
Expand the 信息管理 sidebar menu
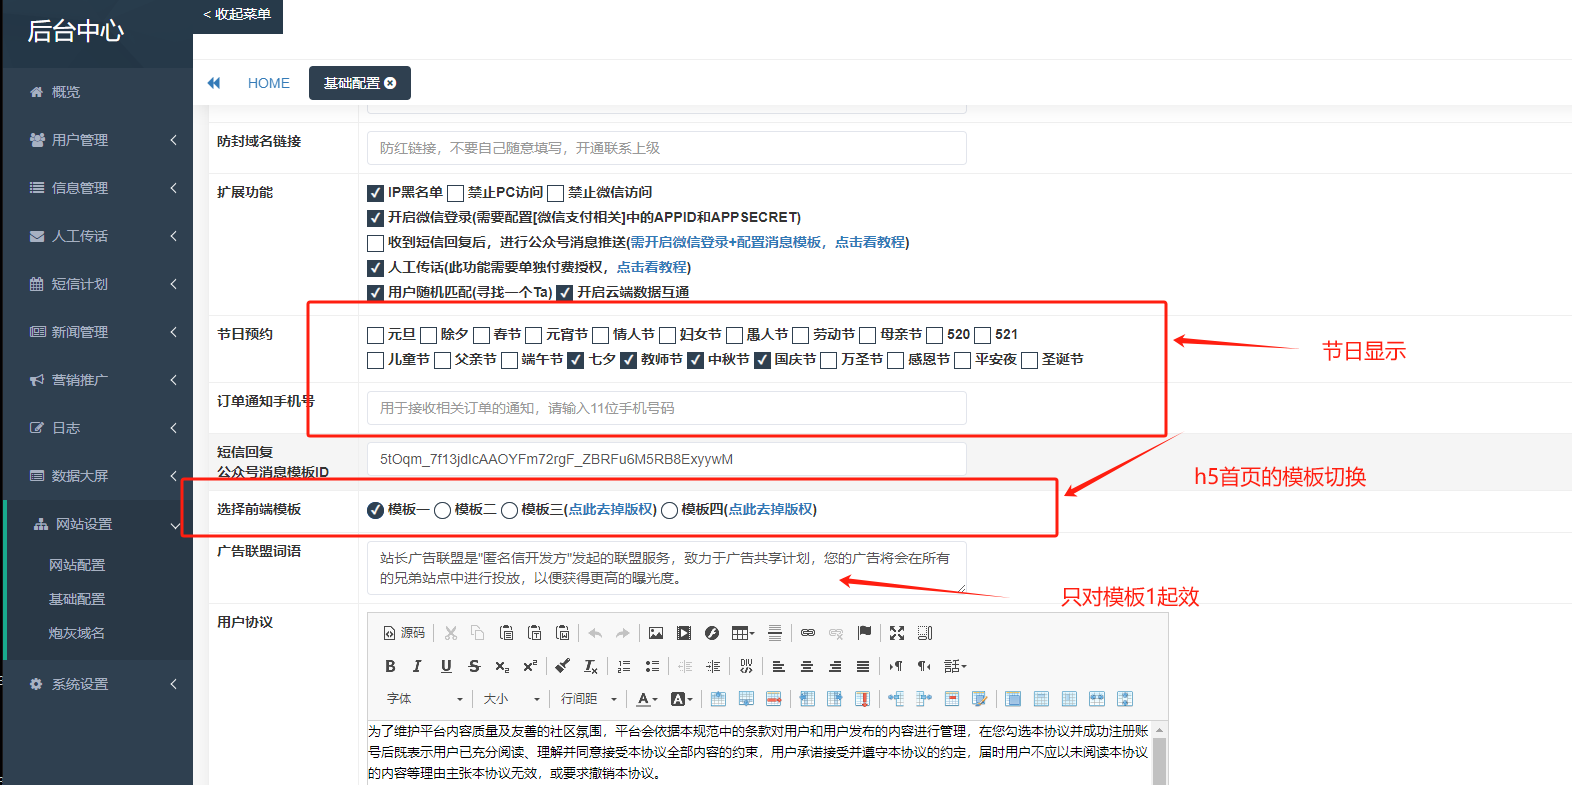point(98,188)
